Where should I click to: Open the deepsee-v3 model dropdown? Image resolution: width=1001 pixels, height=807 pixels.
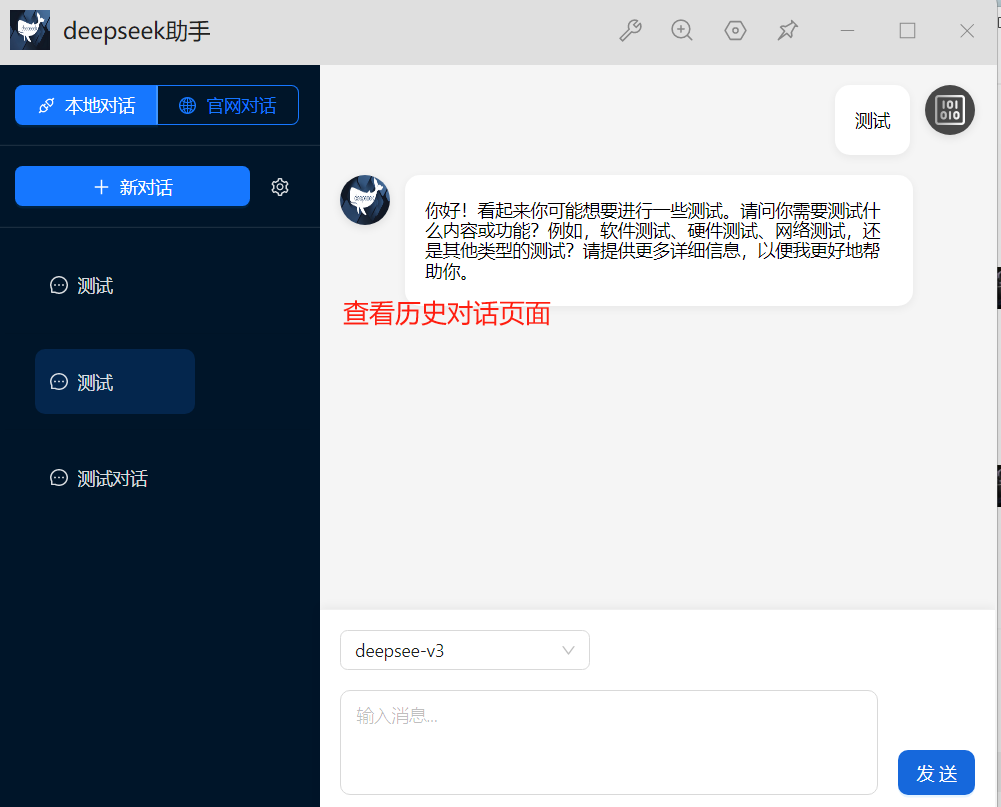click(465, 650)
